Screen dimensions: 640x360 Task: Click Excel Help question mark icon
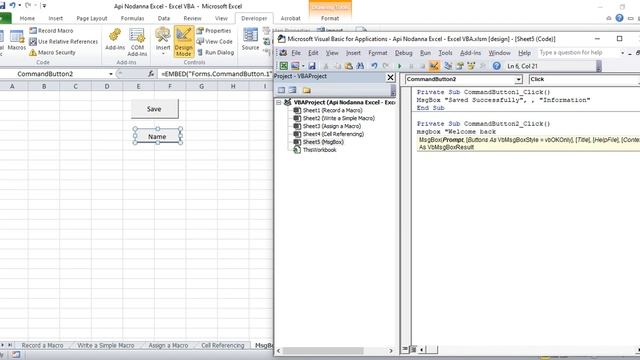pyautogui.click(x=620, y=18)
